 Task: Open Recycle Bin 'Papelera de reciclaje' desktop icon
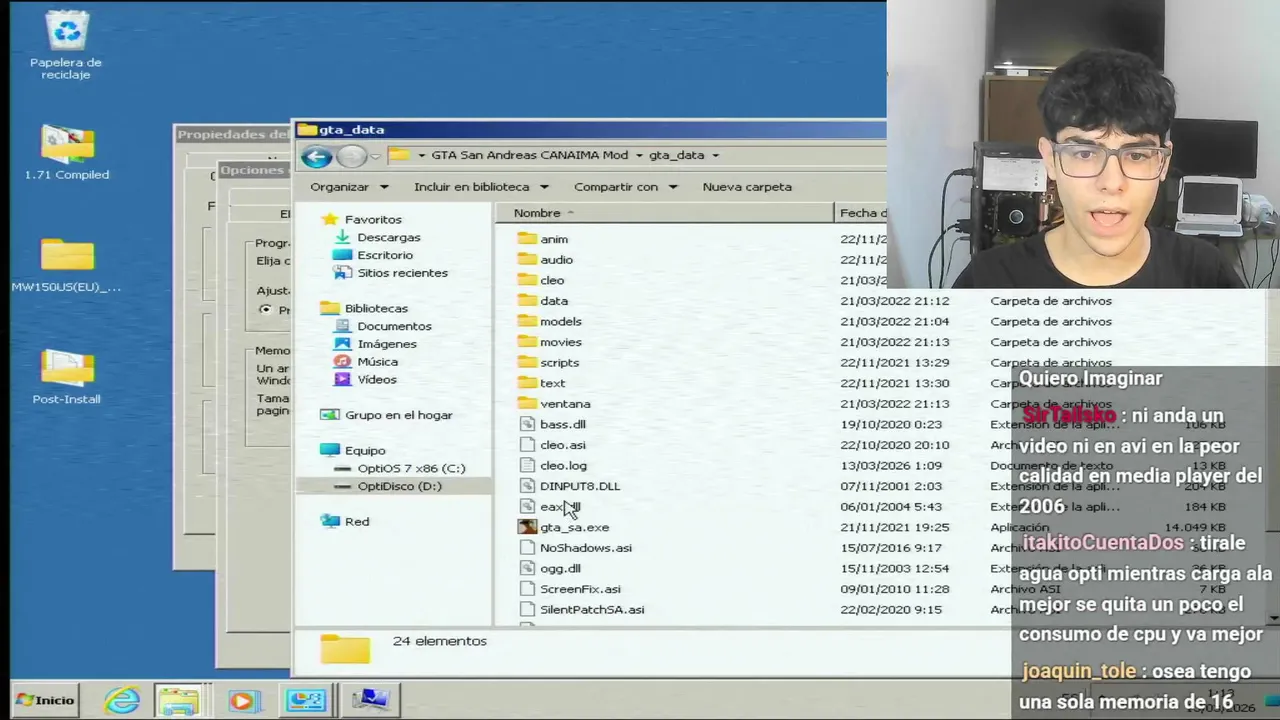point(66,45)
